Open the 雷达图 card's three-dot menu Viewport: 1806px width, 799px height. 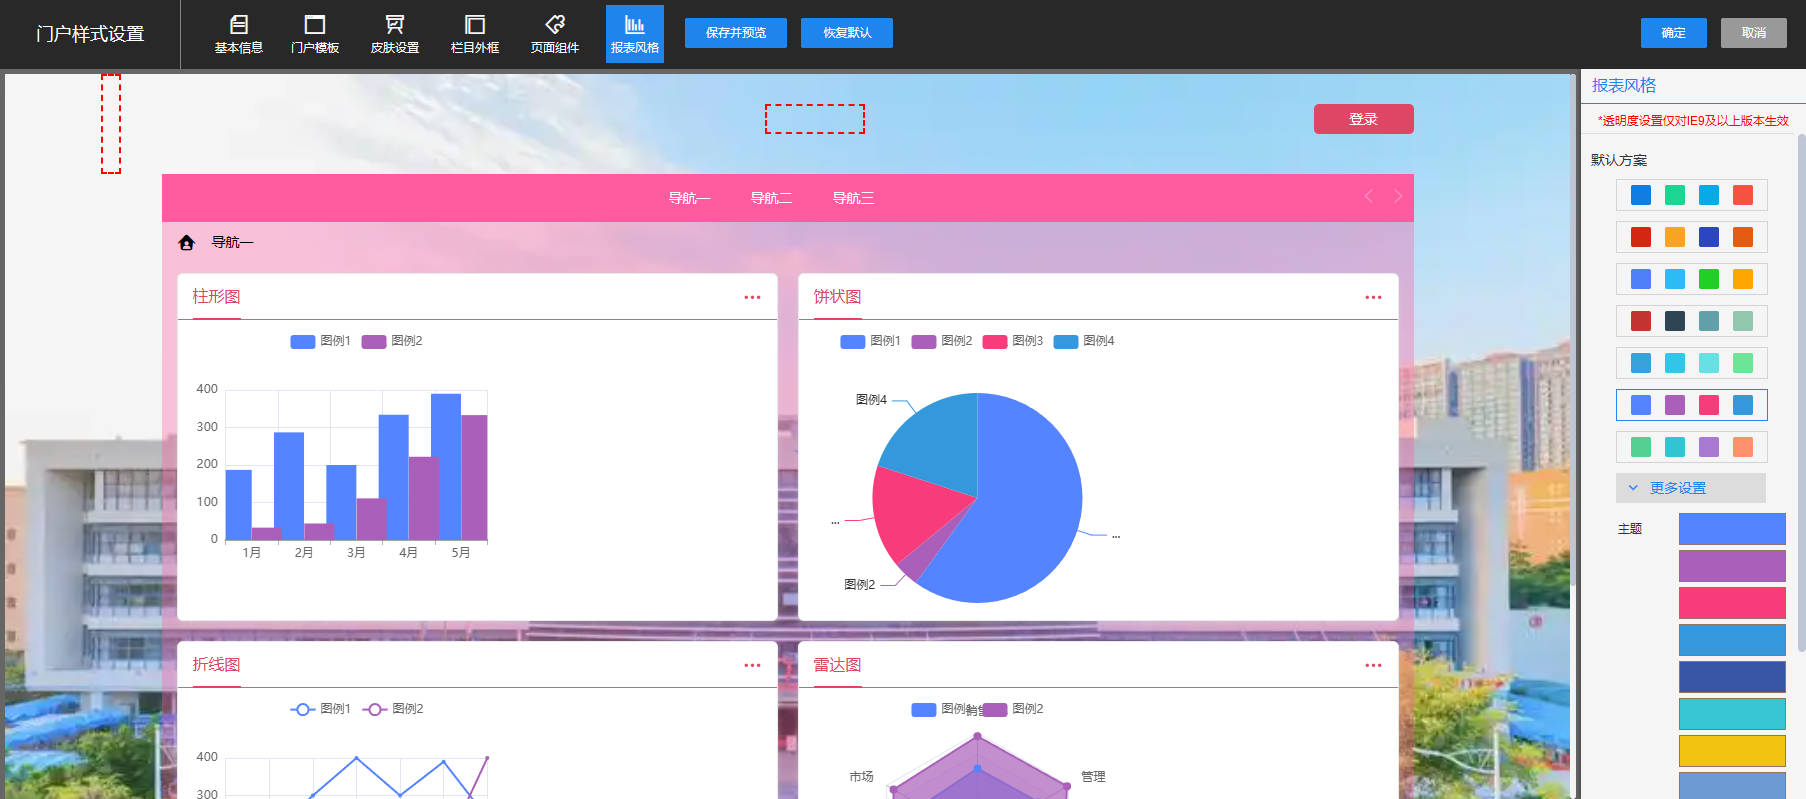[1373, 665]
